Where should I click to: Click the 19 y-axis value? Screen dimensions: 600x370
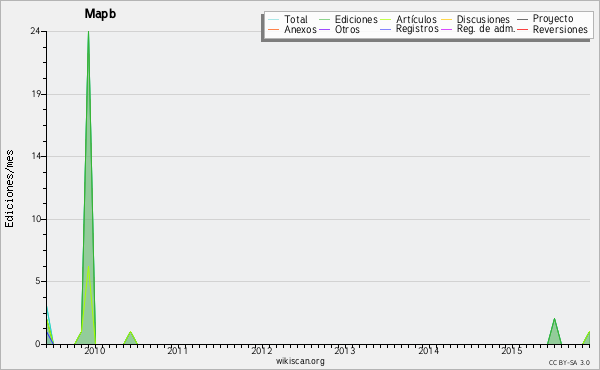(x=36, y=94)
